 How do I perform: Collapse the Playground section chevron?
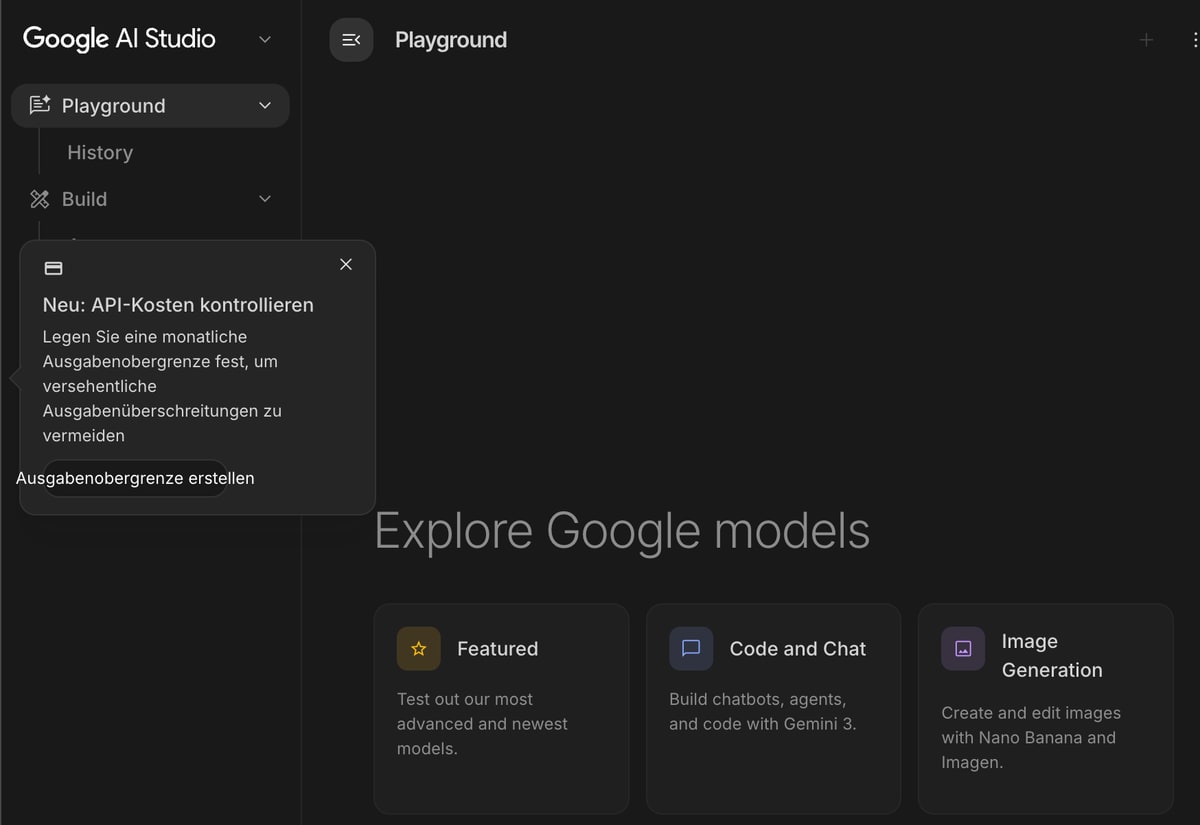point(264,105)
